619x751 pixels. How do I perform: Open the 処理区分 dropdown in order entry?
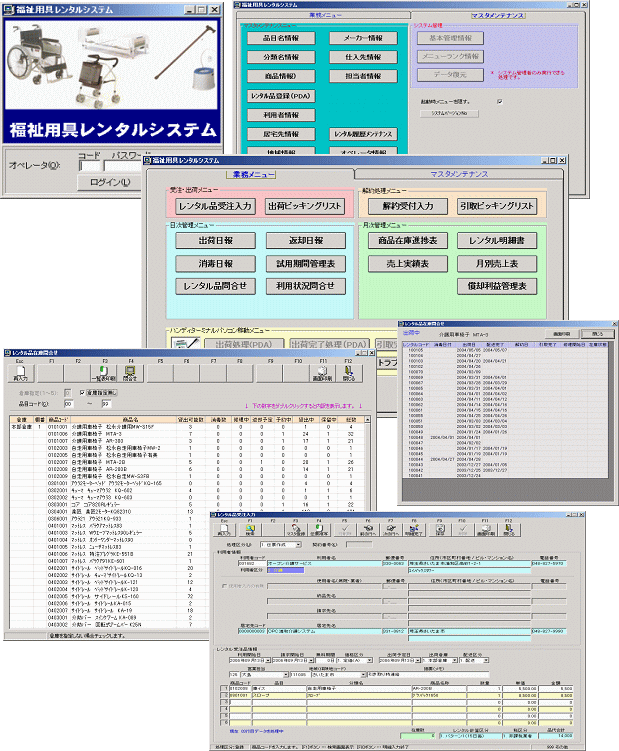click(298, 545)
